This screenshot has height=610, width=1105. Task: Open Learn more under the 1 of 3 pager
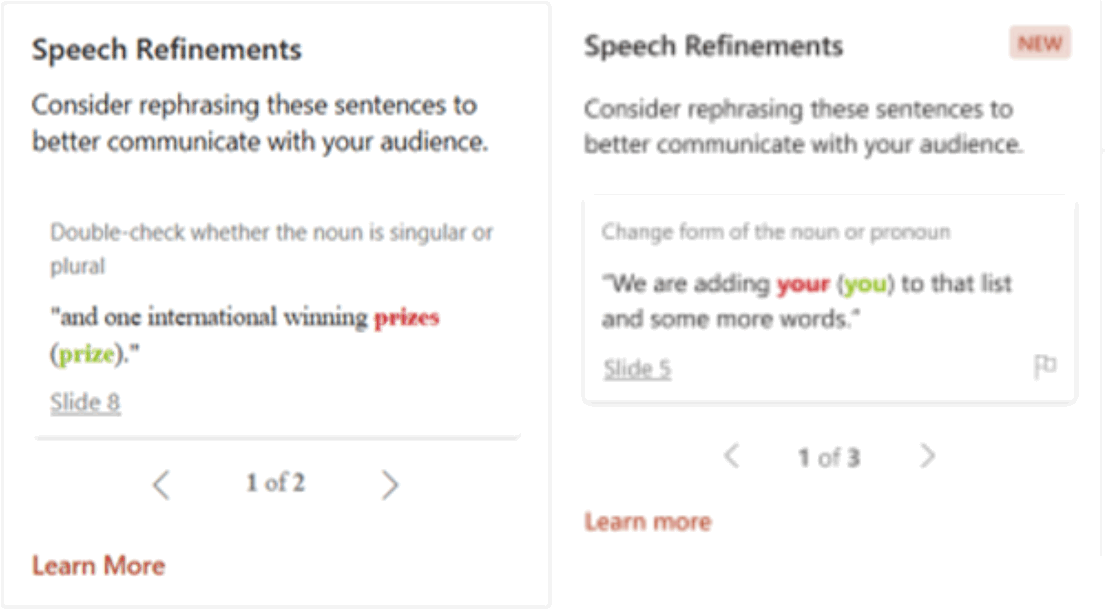point(648,522)
